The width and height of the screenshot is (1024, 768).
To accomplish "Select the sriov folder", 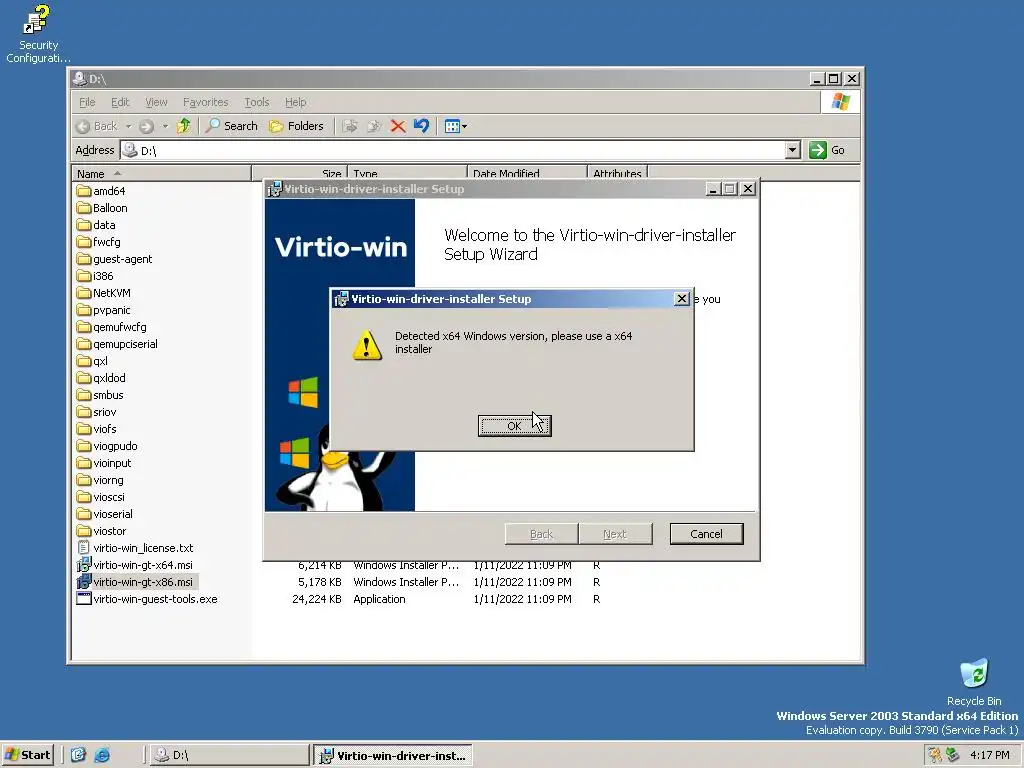I will point(97,411).
